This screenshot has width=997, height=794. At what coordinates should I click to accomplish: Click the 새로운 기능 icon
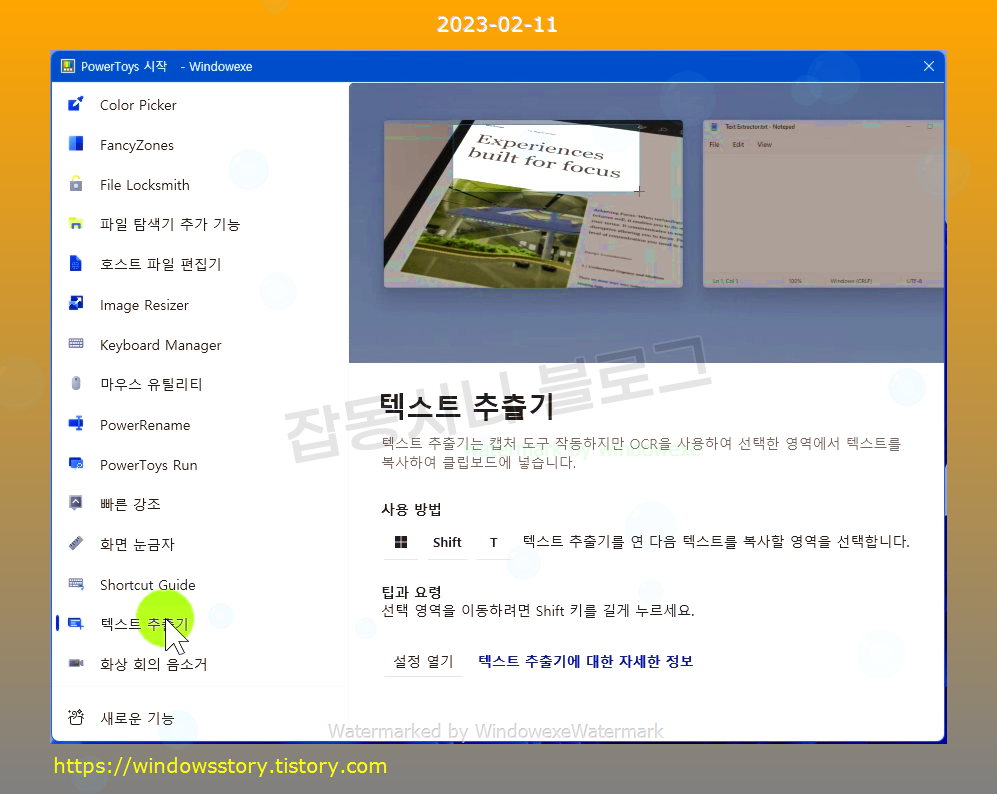click(76, 717)
